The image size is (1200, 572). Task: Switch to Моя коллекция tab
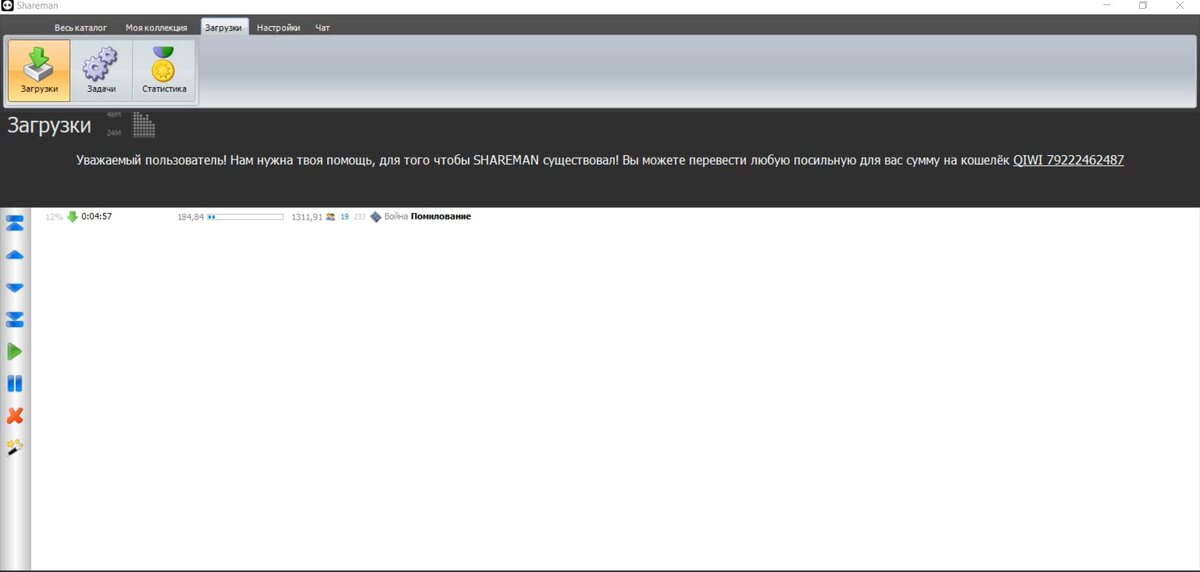(156, 28)
